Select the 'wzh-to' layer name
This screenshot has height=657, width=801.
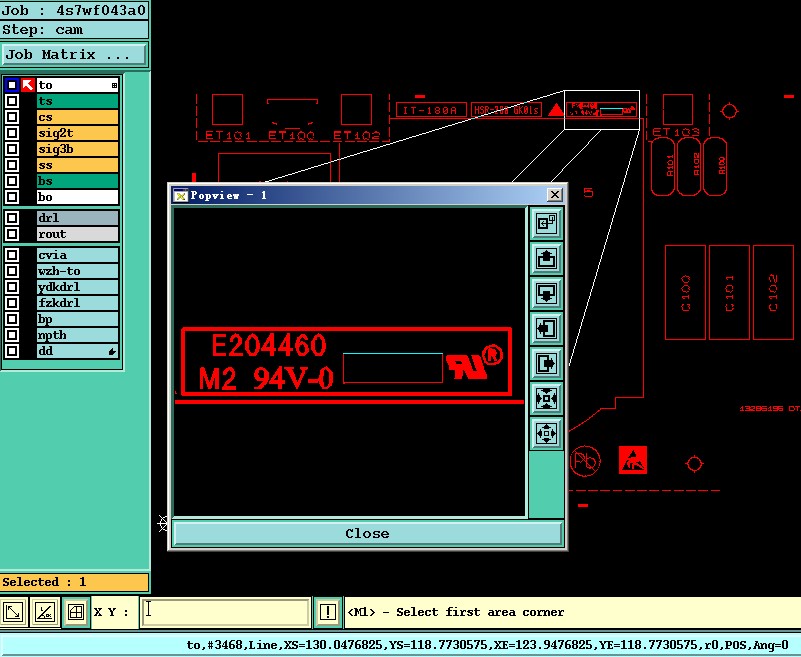(x=78, y=271)
